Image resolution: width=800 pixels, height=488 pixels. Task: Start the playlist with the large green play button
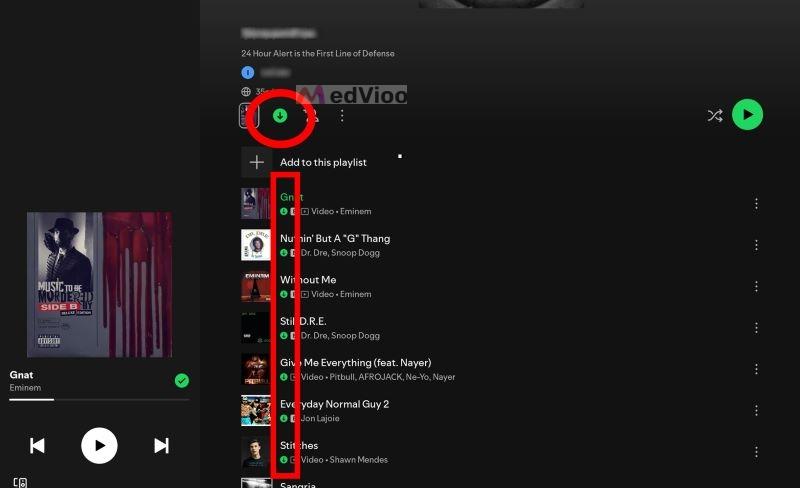pos(747,114)
